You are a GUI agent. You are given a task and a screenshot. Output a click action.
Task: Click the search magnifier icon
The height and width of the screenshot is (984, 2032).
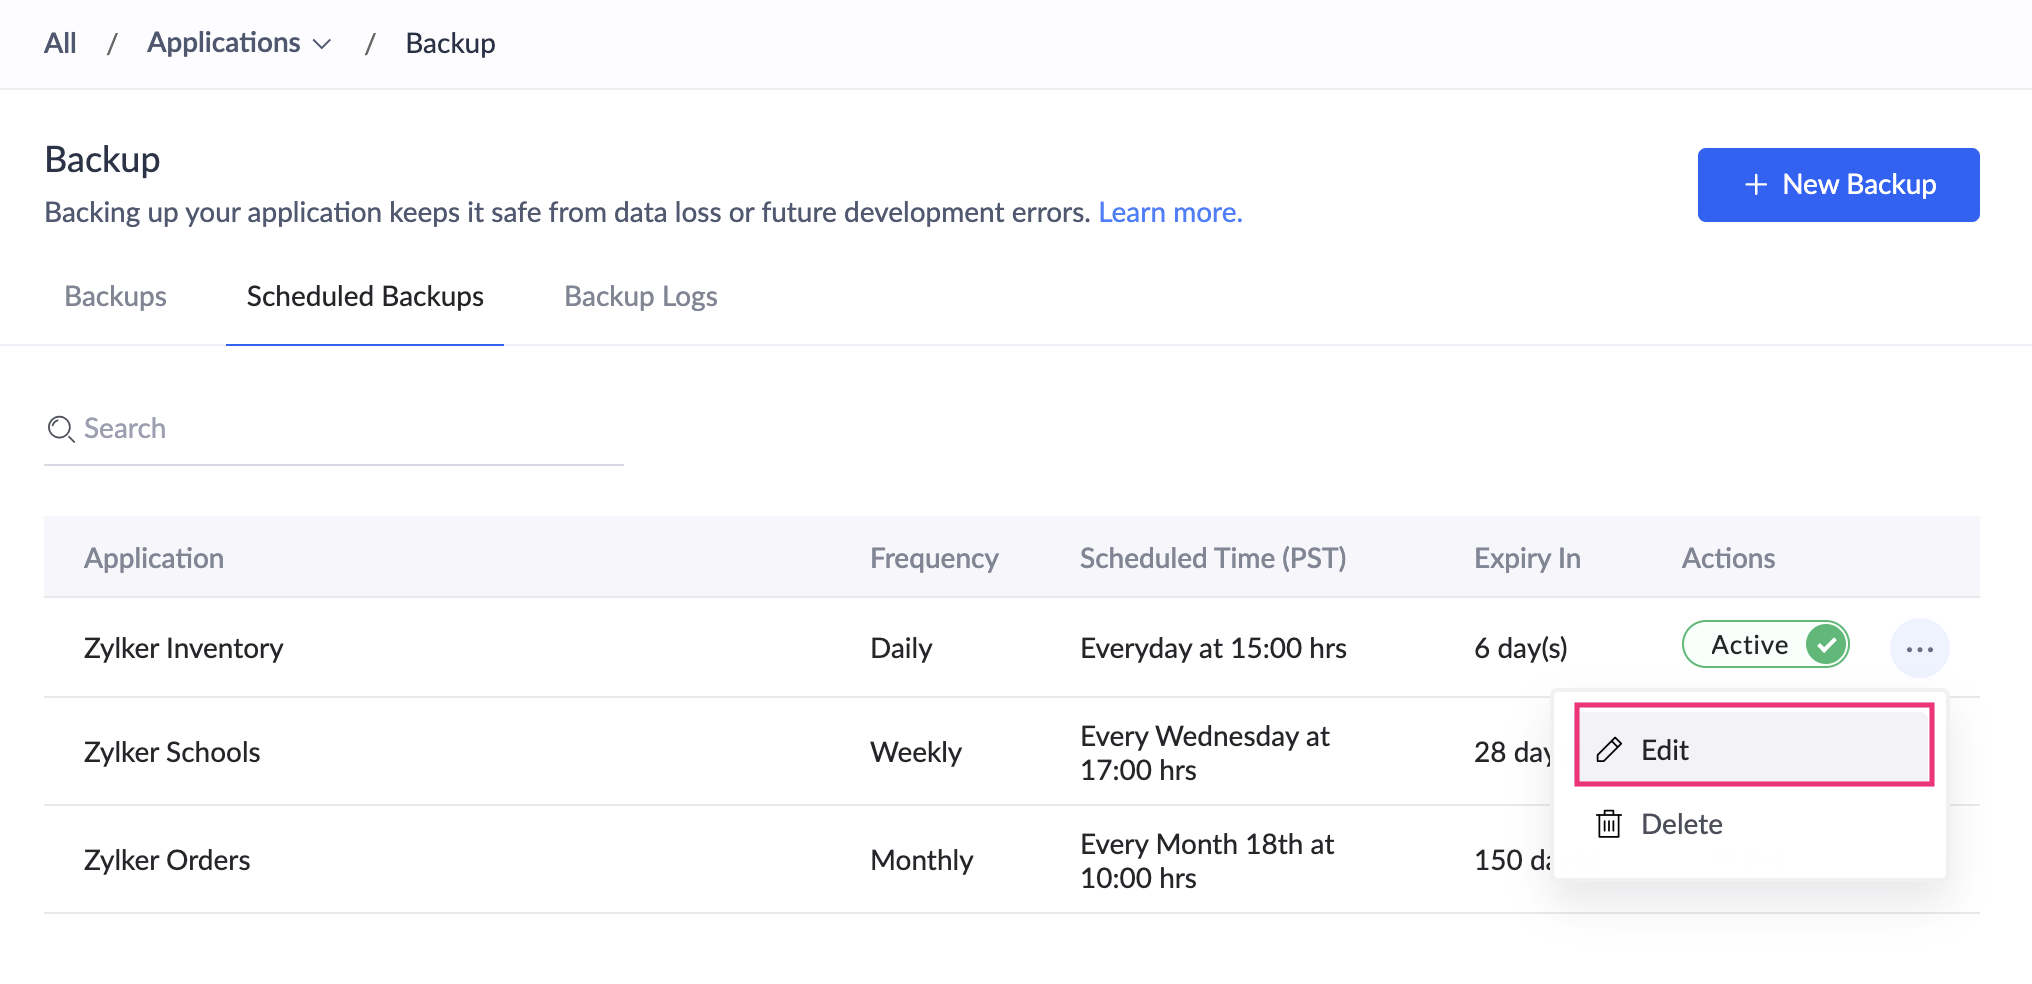click(x=61, y=429)
